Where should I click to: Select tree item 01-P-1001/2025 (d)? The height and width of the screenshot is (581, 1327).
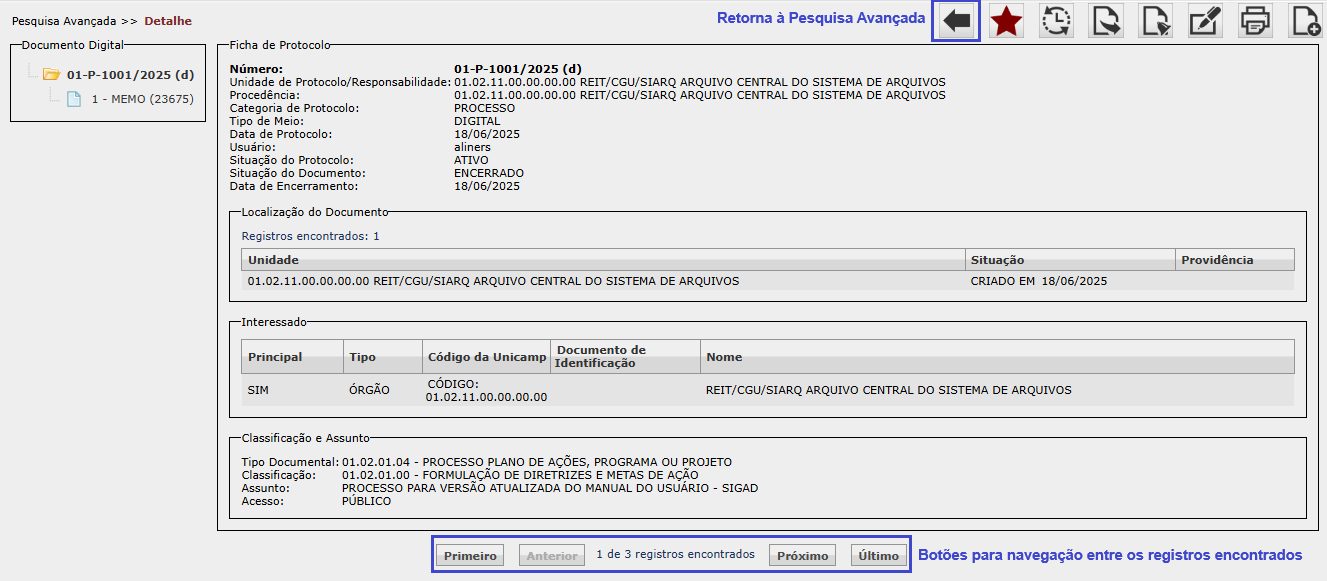tap(130, 74)
